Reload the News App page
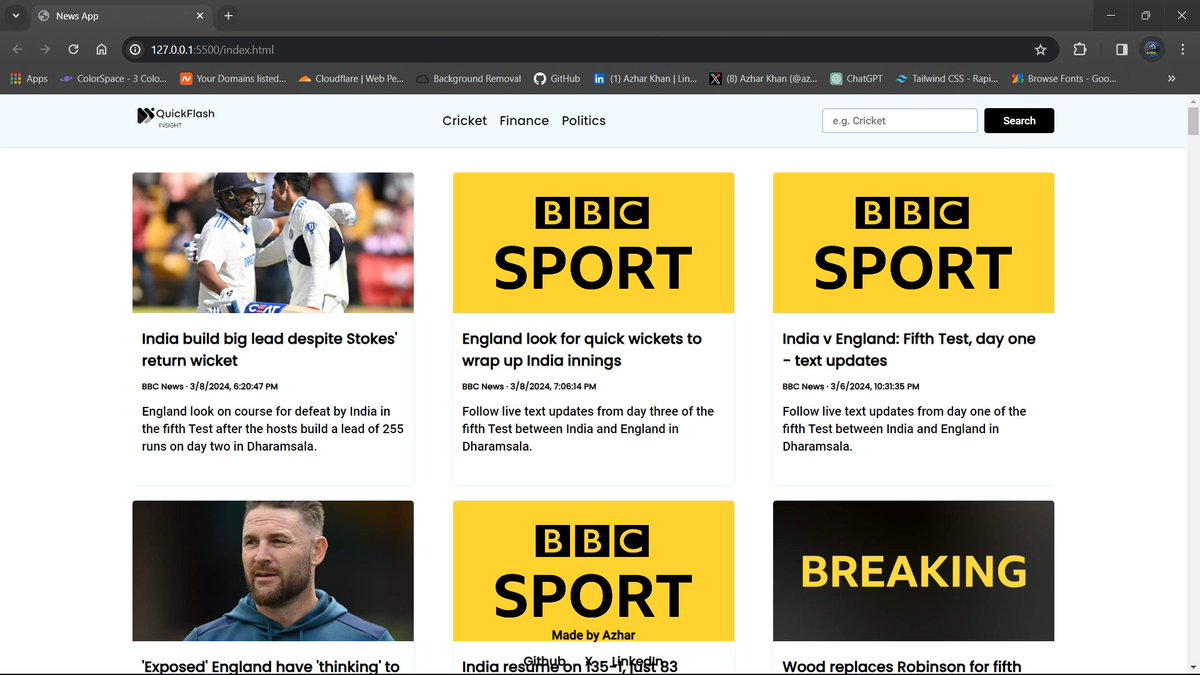Screen dimensions: 1200x675 pos(73,49)
